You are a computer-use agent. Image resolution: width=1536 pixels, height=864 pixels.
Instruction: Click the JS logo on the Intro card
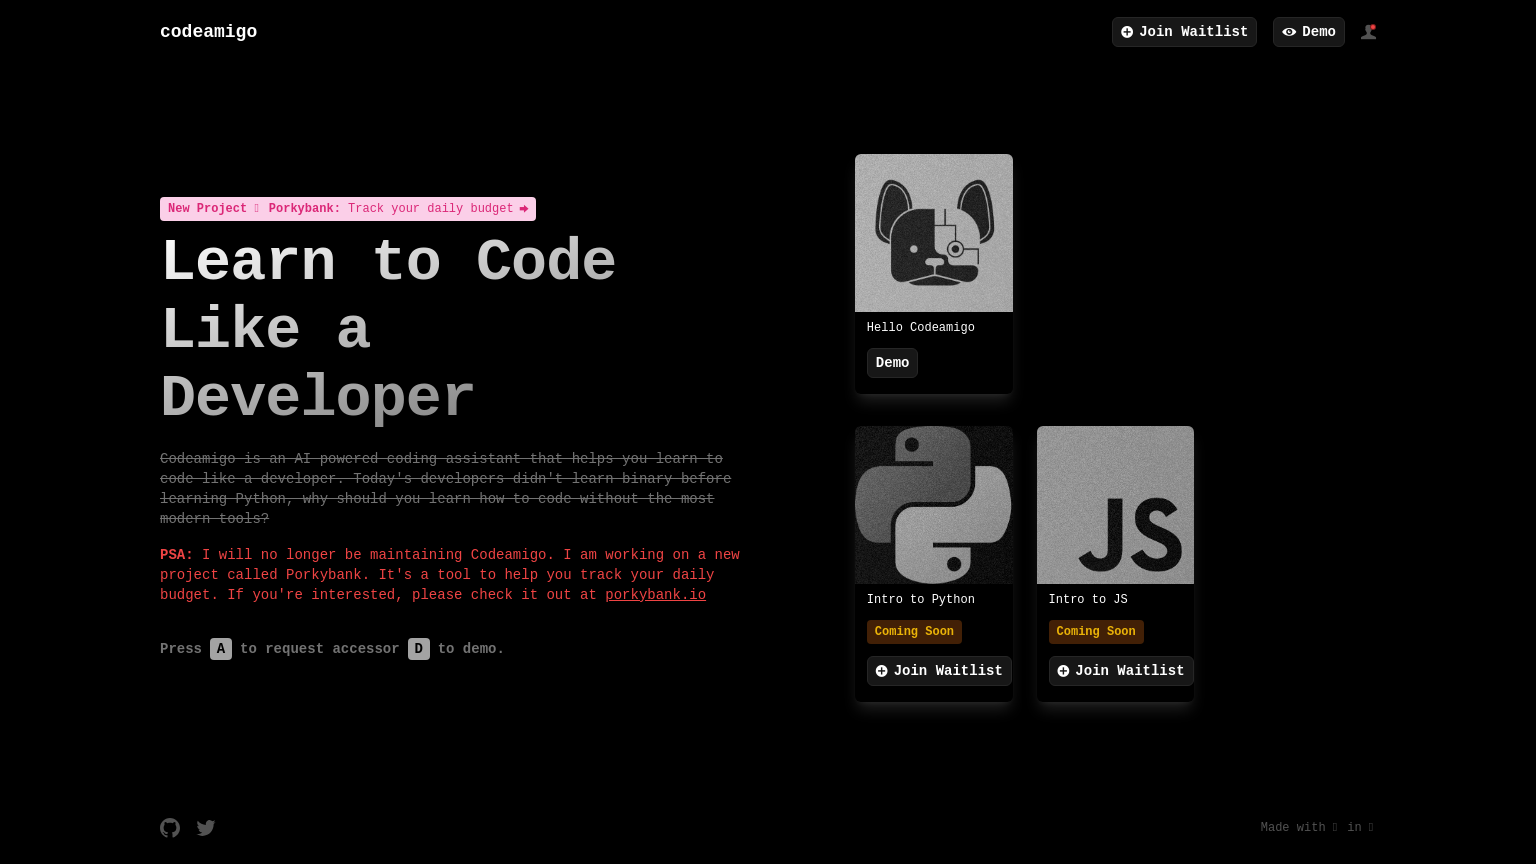tap(1115, 504)
